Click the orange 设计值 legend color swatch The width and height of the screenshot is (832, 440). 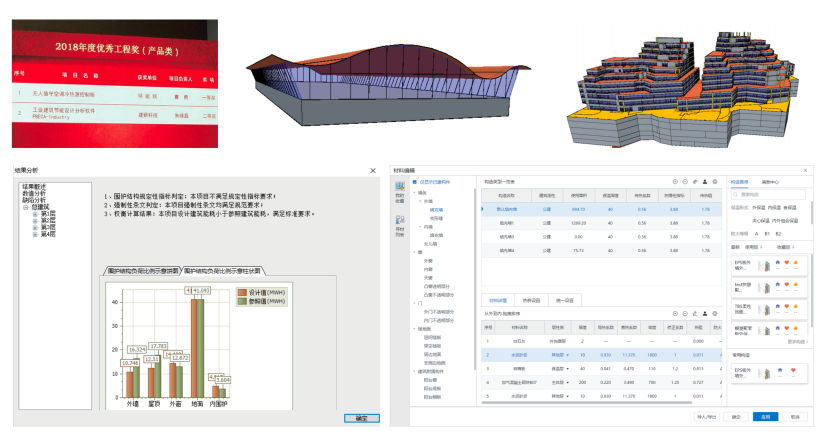pyautogui.click(x=240, y=293)
